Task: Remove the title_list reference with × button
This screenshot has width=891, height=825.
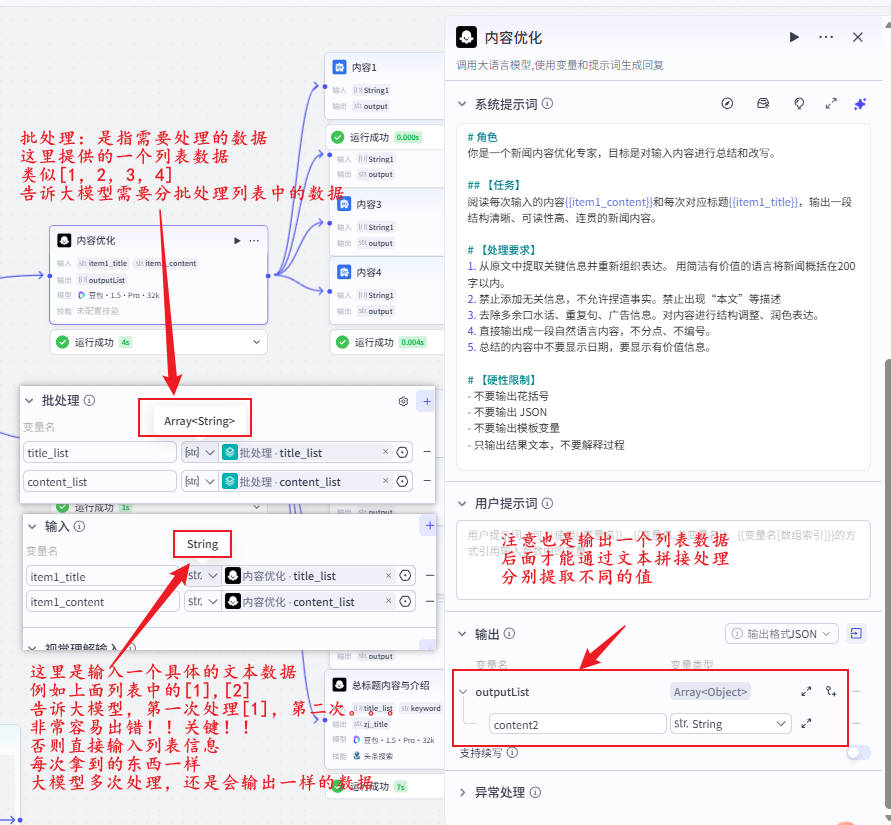Action: (x=384, y=452)
